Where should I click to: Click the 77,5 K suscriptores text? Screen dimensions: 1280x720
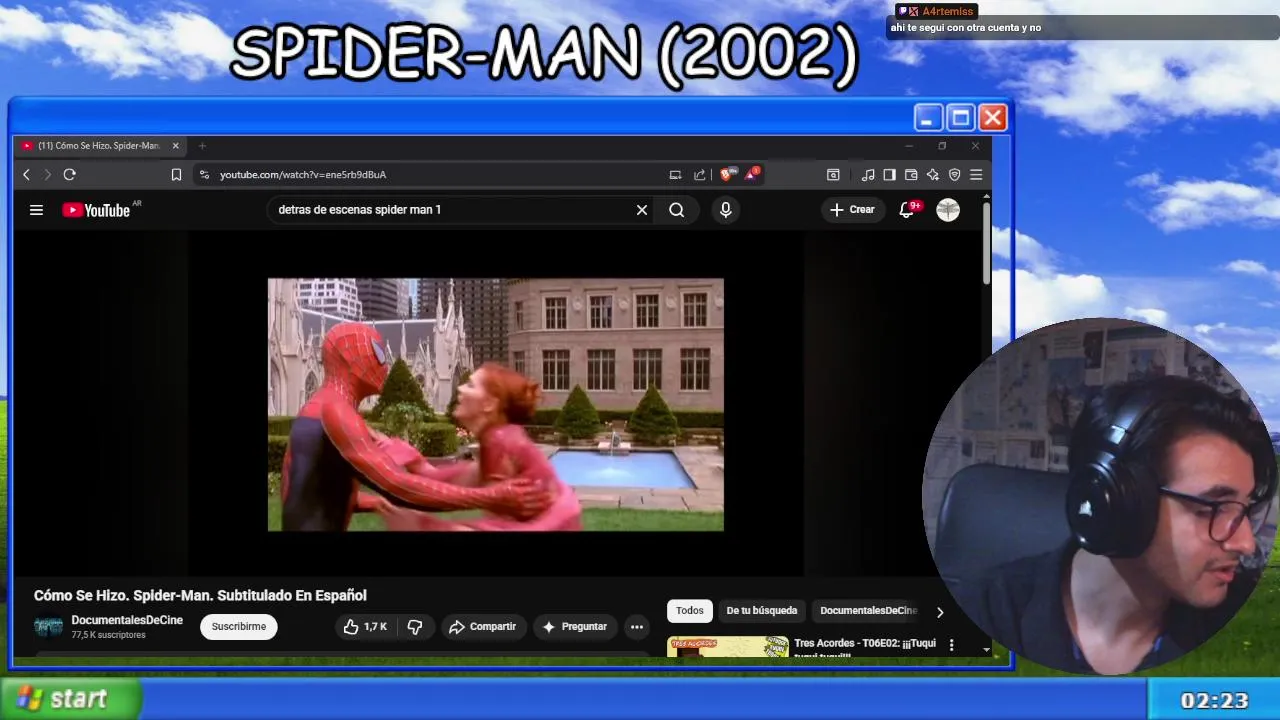coord(108,635)
